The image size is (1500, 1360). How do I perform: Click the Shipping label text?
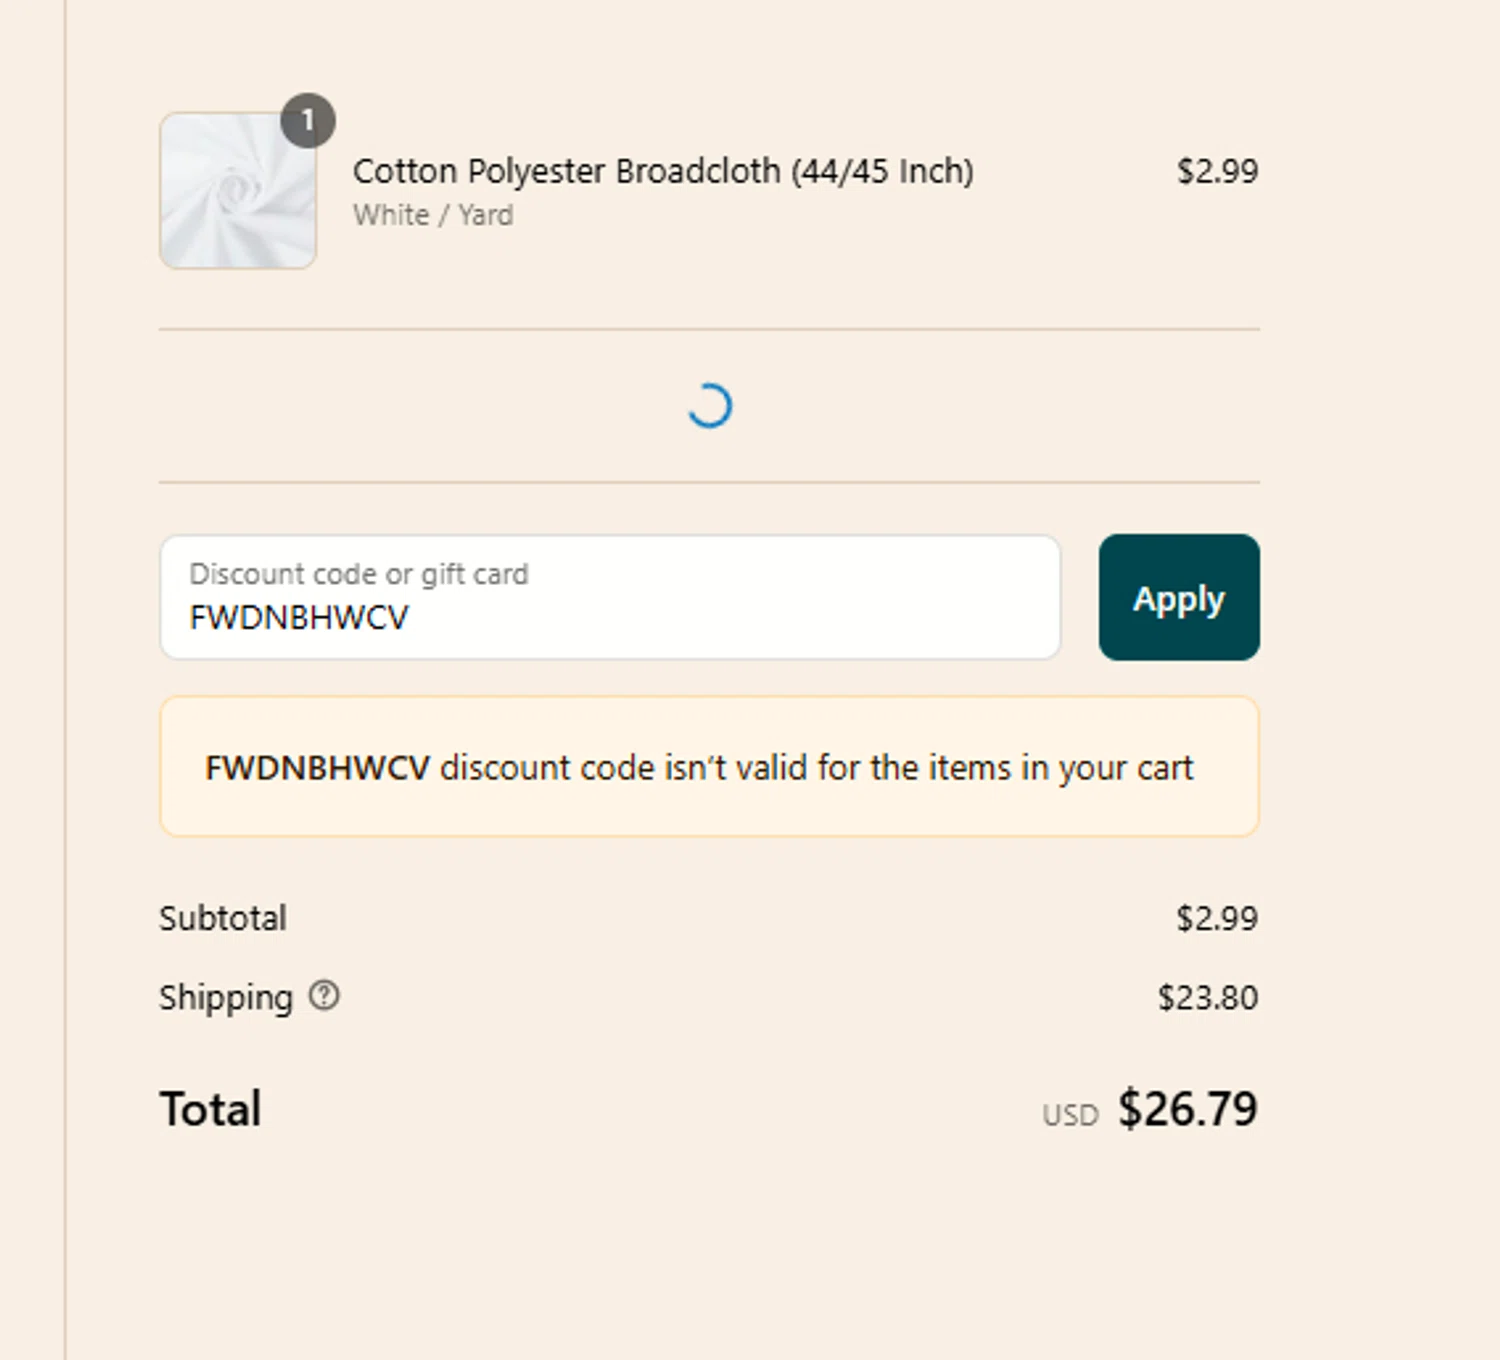[x=226, y=997]
